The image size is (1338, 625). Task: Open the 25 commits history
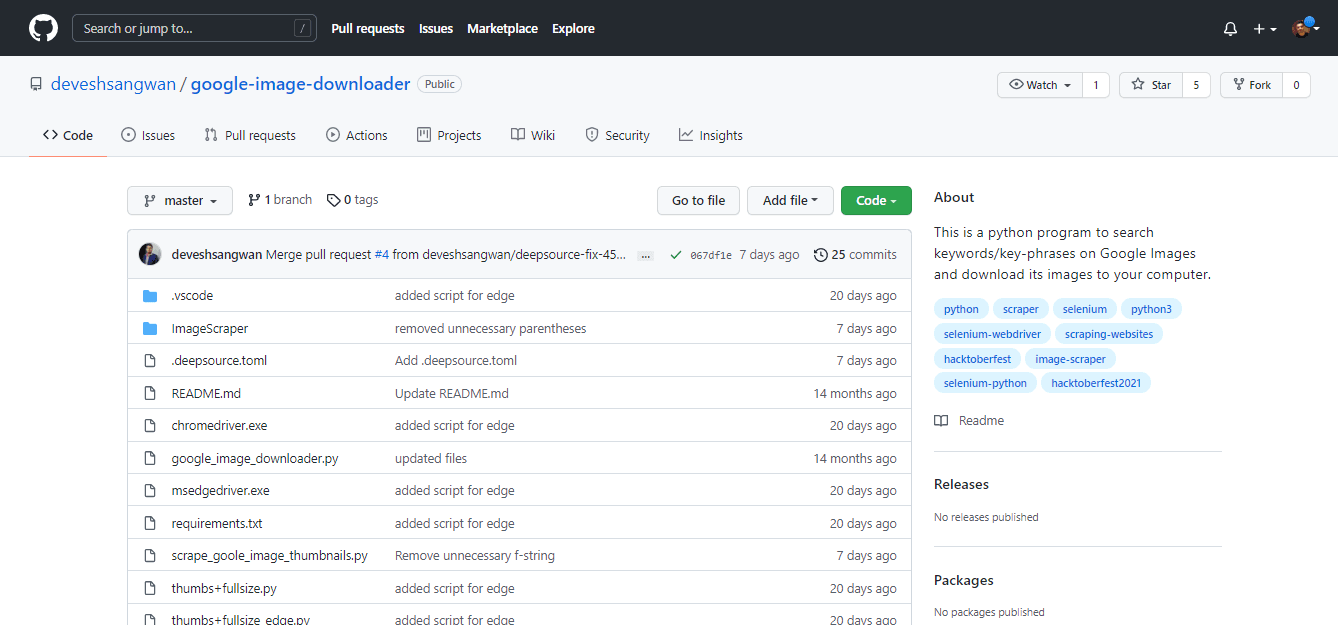pos(855,255)
